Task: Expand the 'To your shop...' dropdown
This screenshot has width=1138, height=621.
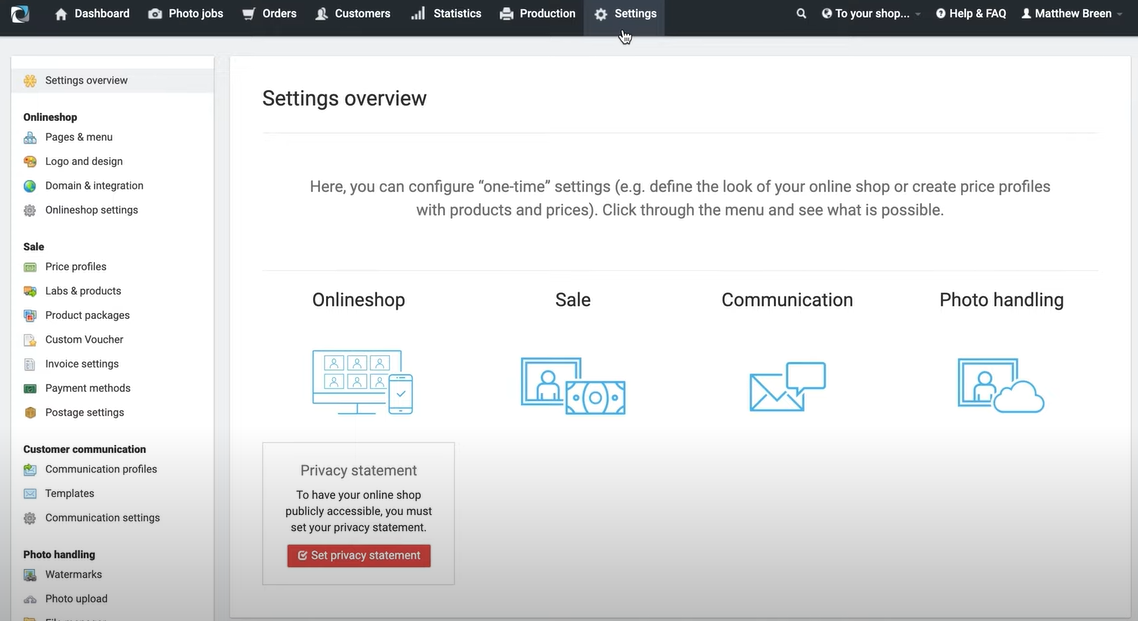Action: pos(869,14)
